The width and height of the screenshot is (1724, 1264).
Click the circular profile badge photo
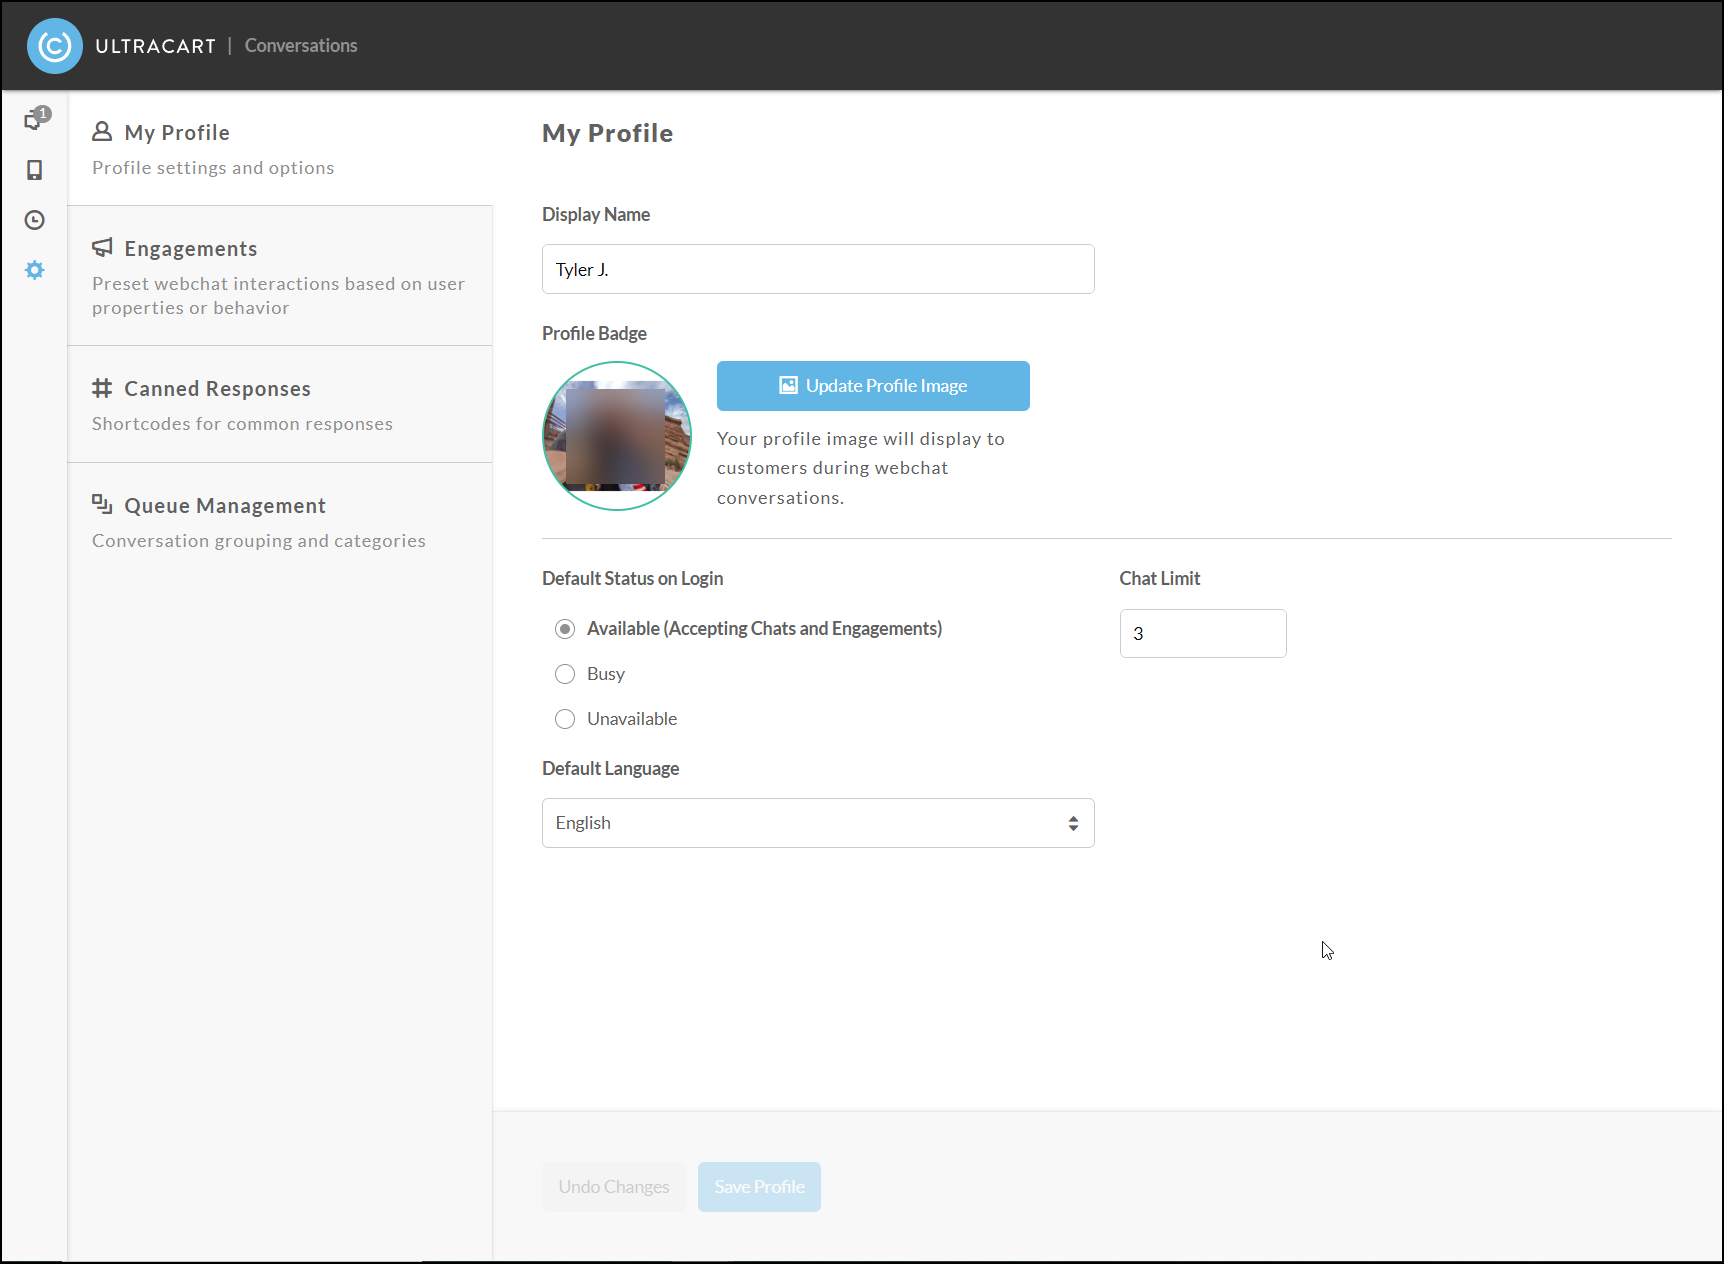pyautogui.click(x=617, y=436)
